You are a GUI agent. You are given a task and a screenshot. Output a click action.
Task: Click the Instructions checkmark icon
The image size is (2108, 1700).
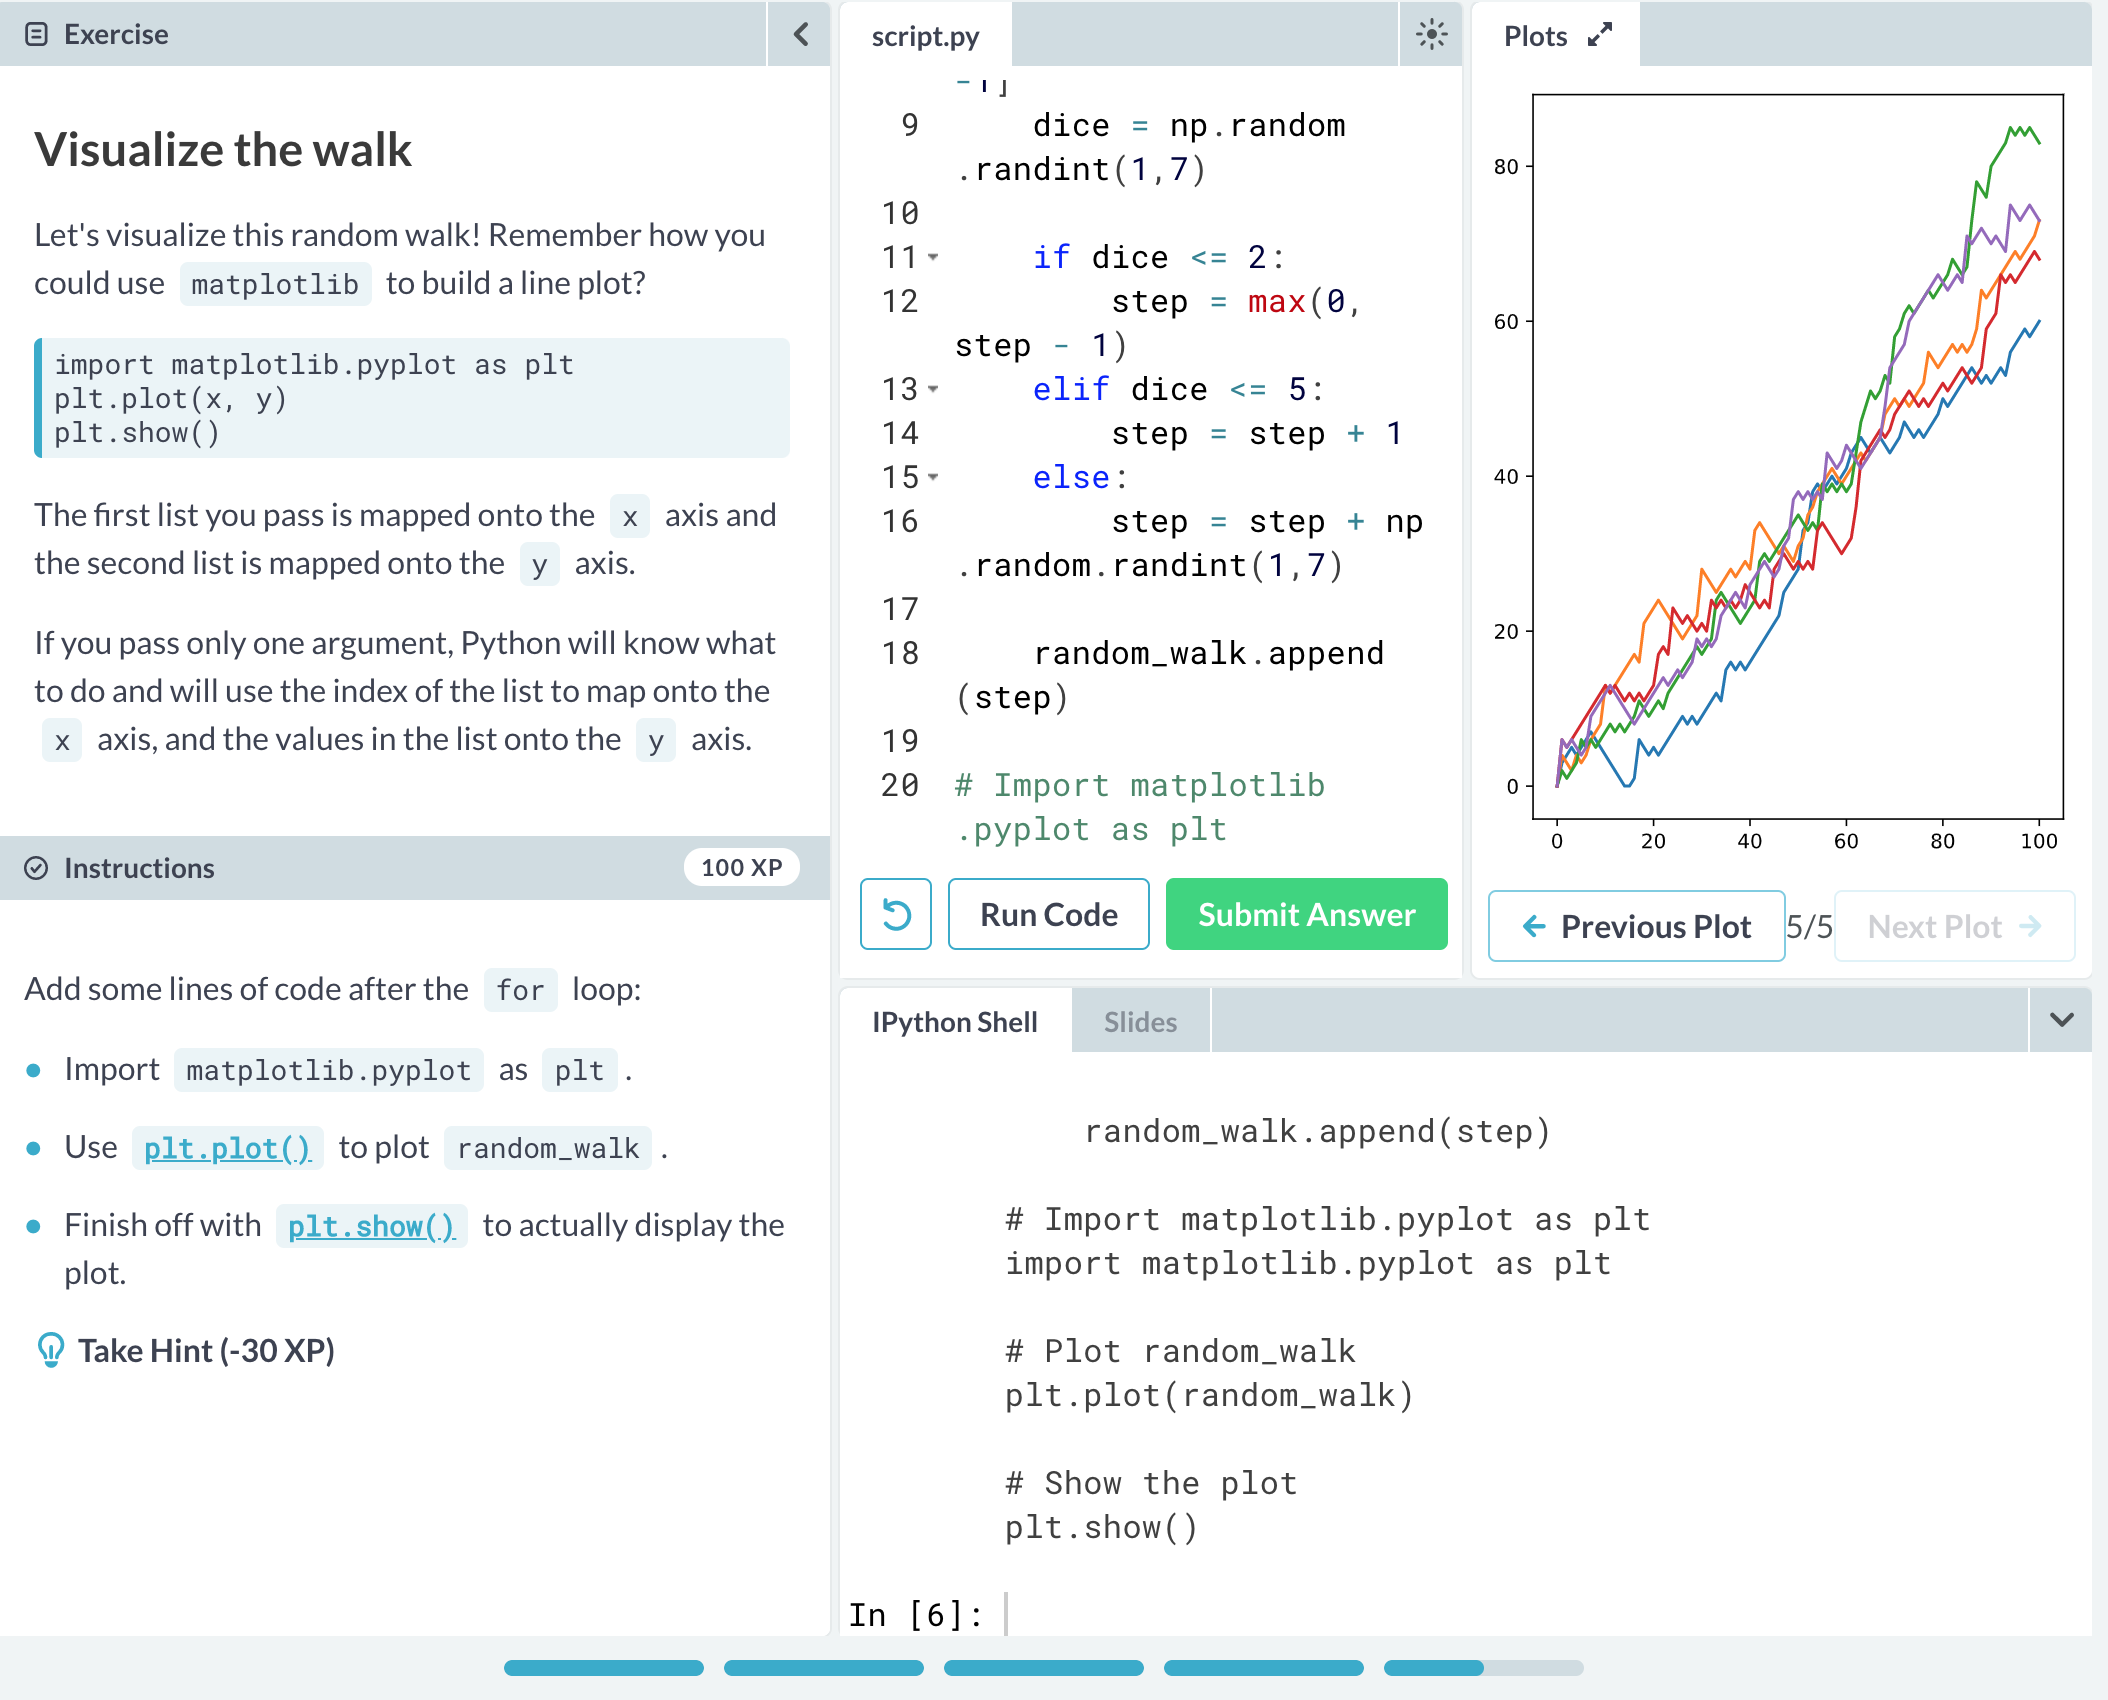[x=36, y=868]
